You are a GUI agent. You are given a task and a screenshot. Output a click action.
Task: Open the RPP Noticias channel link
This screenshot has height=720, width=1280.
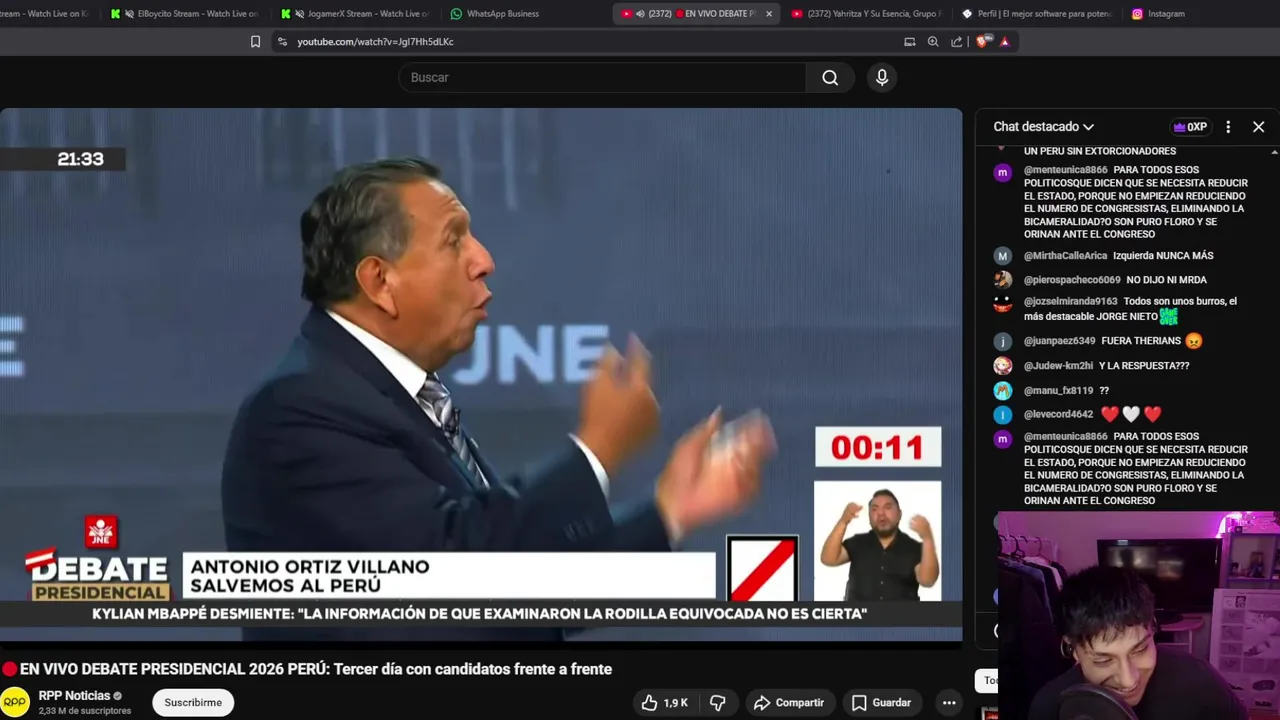click(74, 696)
